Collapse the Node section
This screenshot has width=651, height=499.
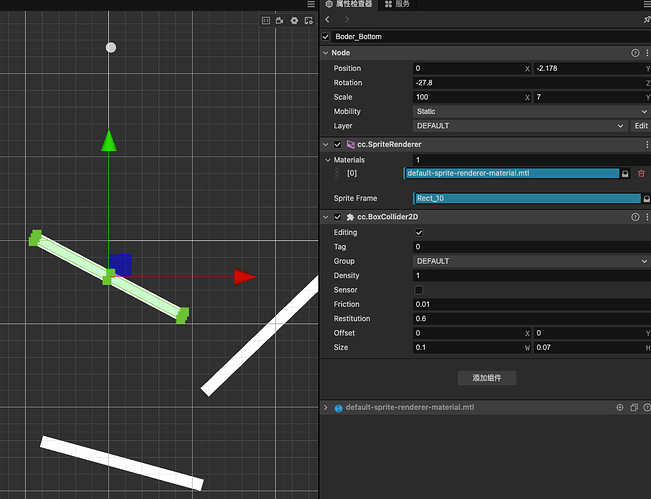(x=326, y=53)
